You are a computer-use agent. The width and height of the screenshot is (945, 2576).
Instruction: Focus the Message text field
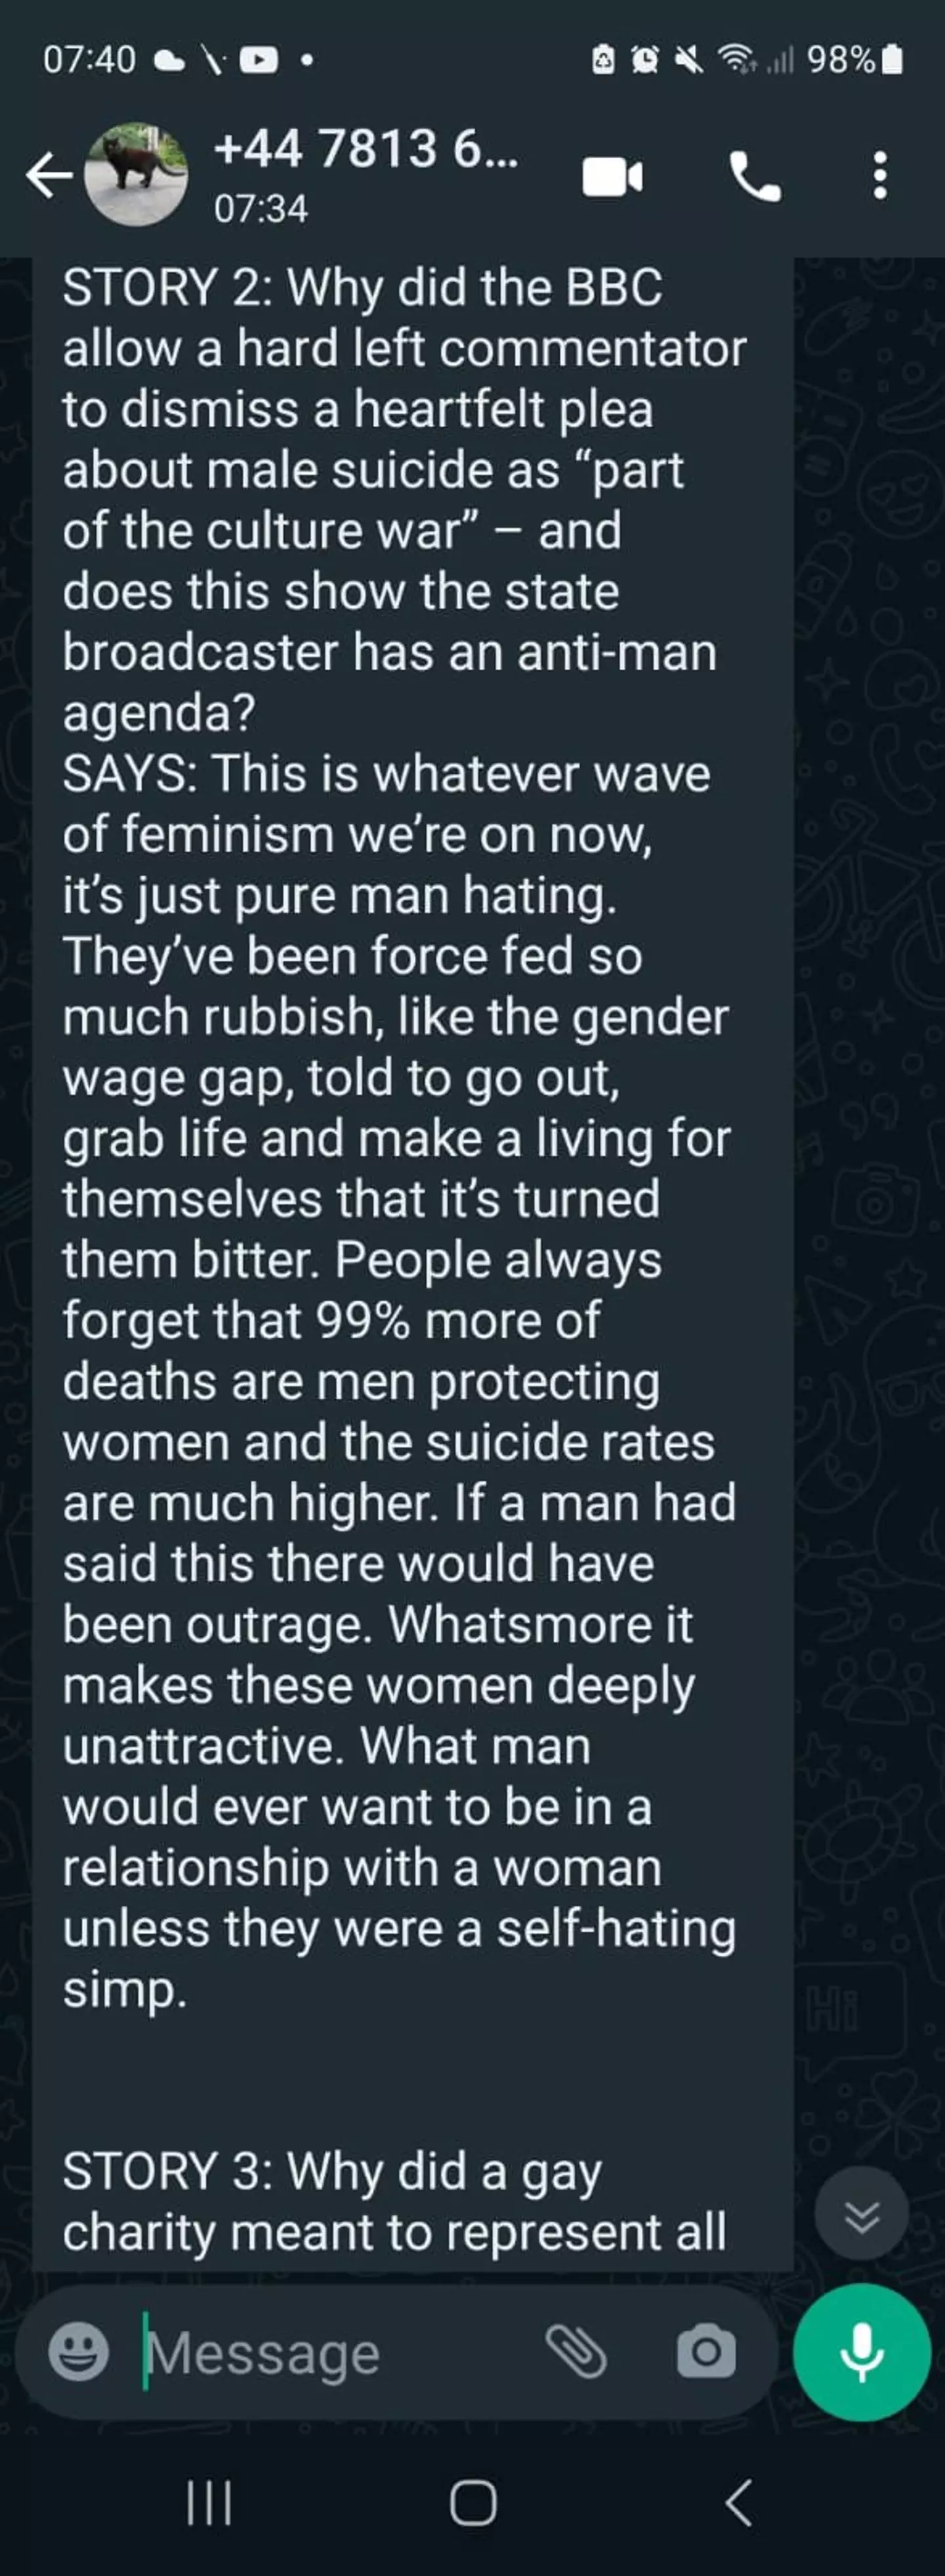tap(330, 2353)
